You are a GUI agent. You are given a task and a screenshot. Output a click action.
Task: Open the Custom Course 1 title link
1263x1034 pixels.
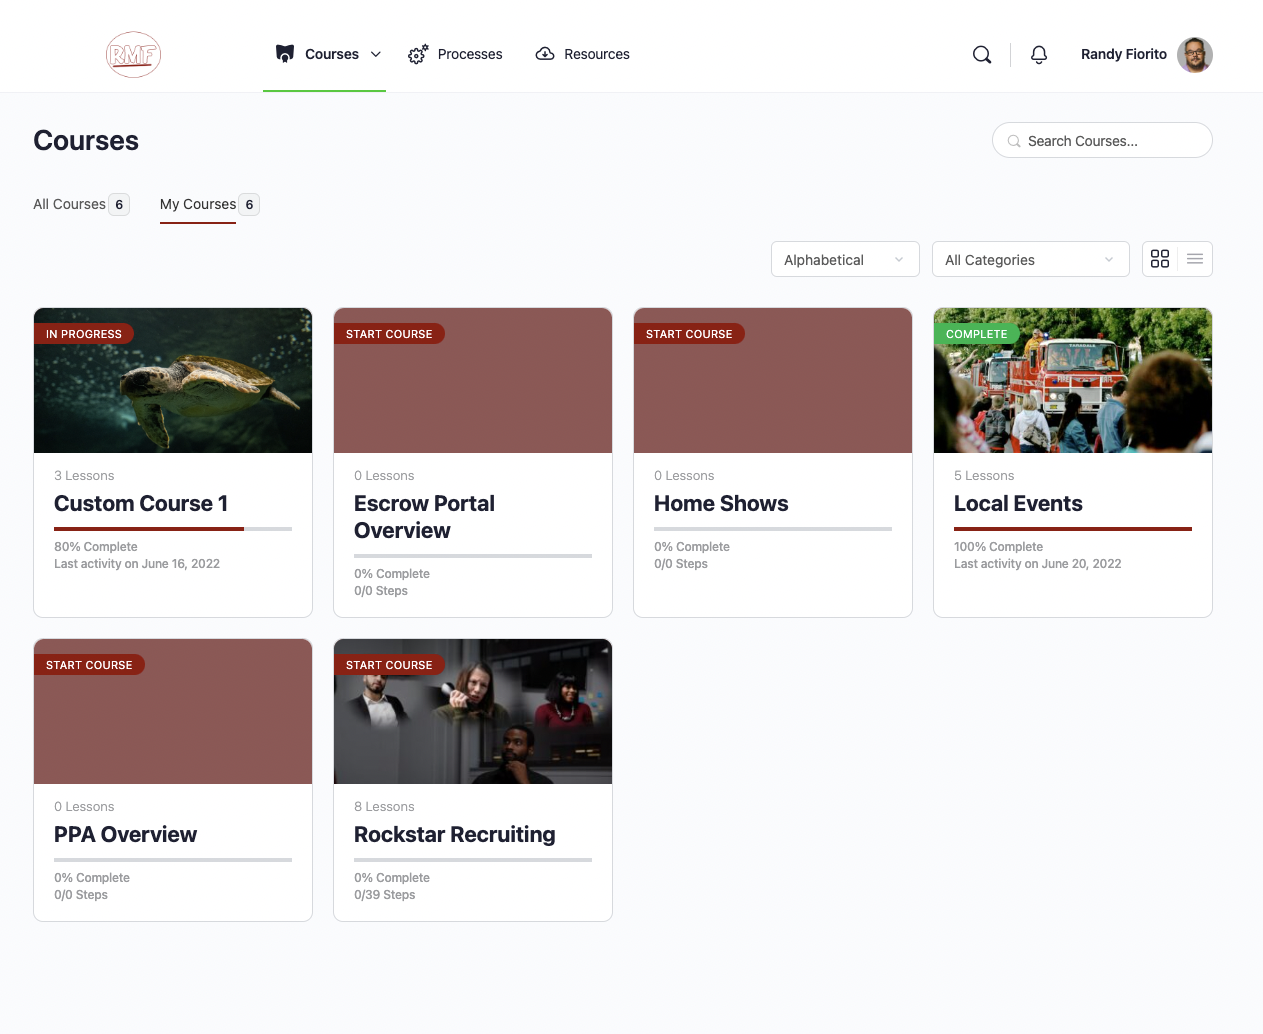click(141, 503)
